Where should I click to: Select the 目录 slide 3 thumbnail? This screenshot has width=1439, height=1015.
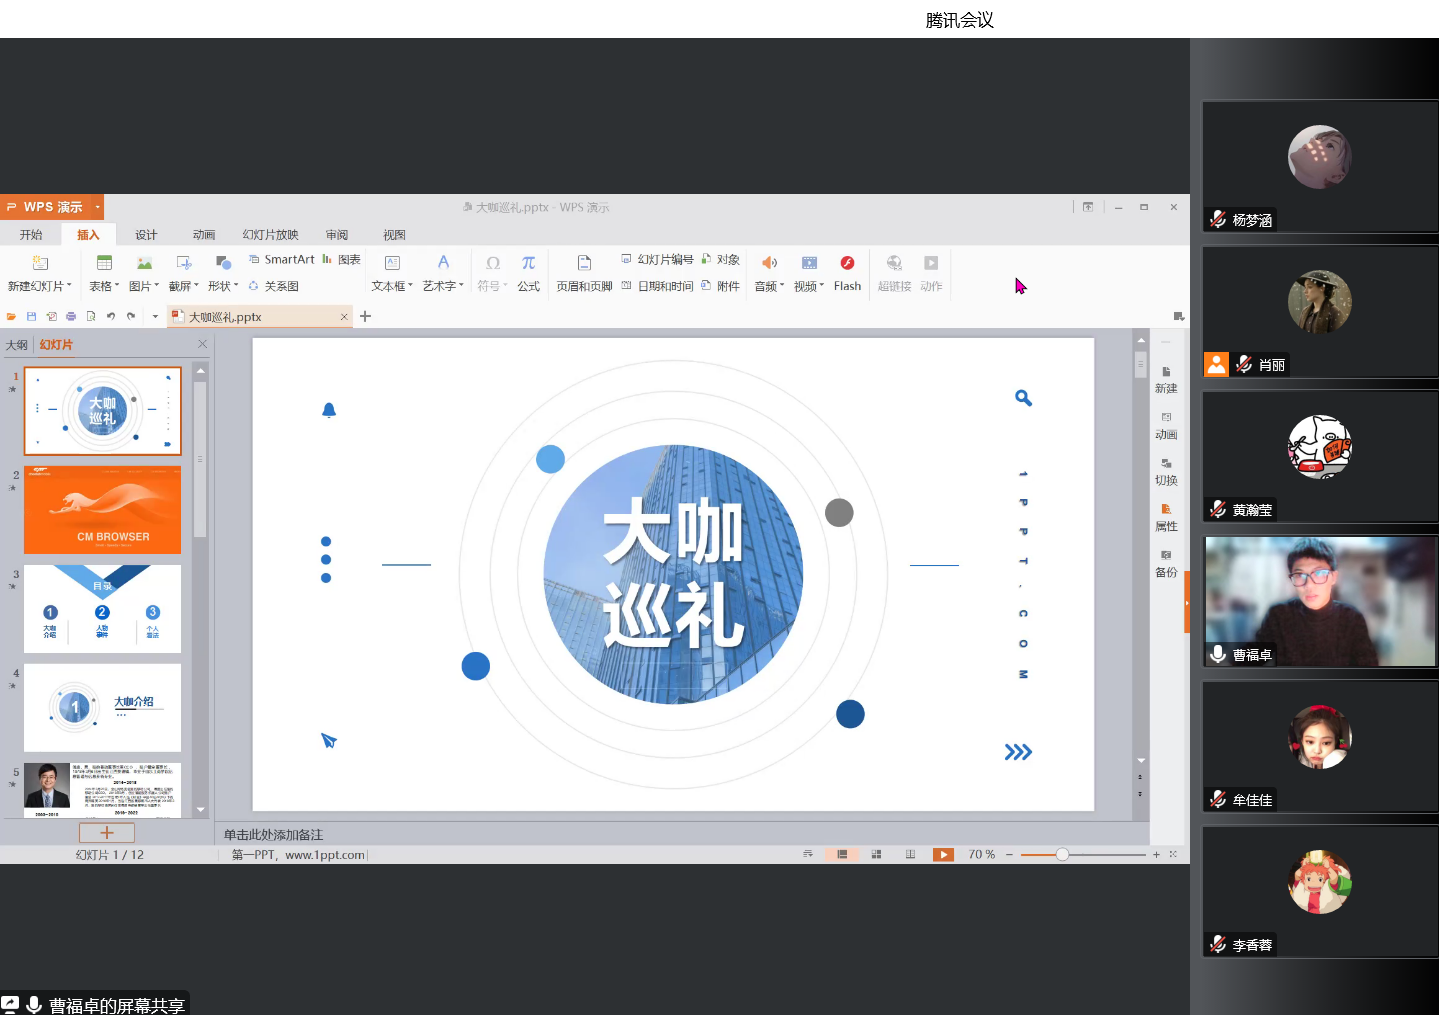pyautogui.click(x=103, y=609)
